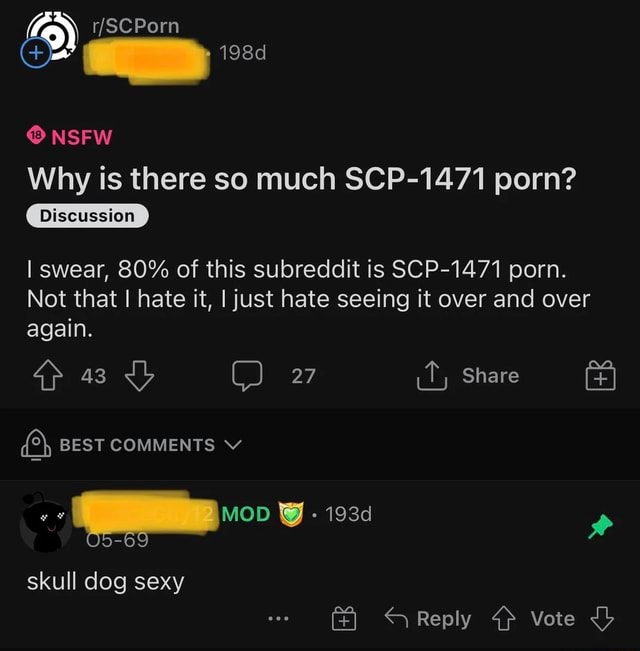Upvote the SCP-1471 post
This screenshot has width=640, height=651.
click(48, 375)
